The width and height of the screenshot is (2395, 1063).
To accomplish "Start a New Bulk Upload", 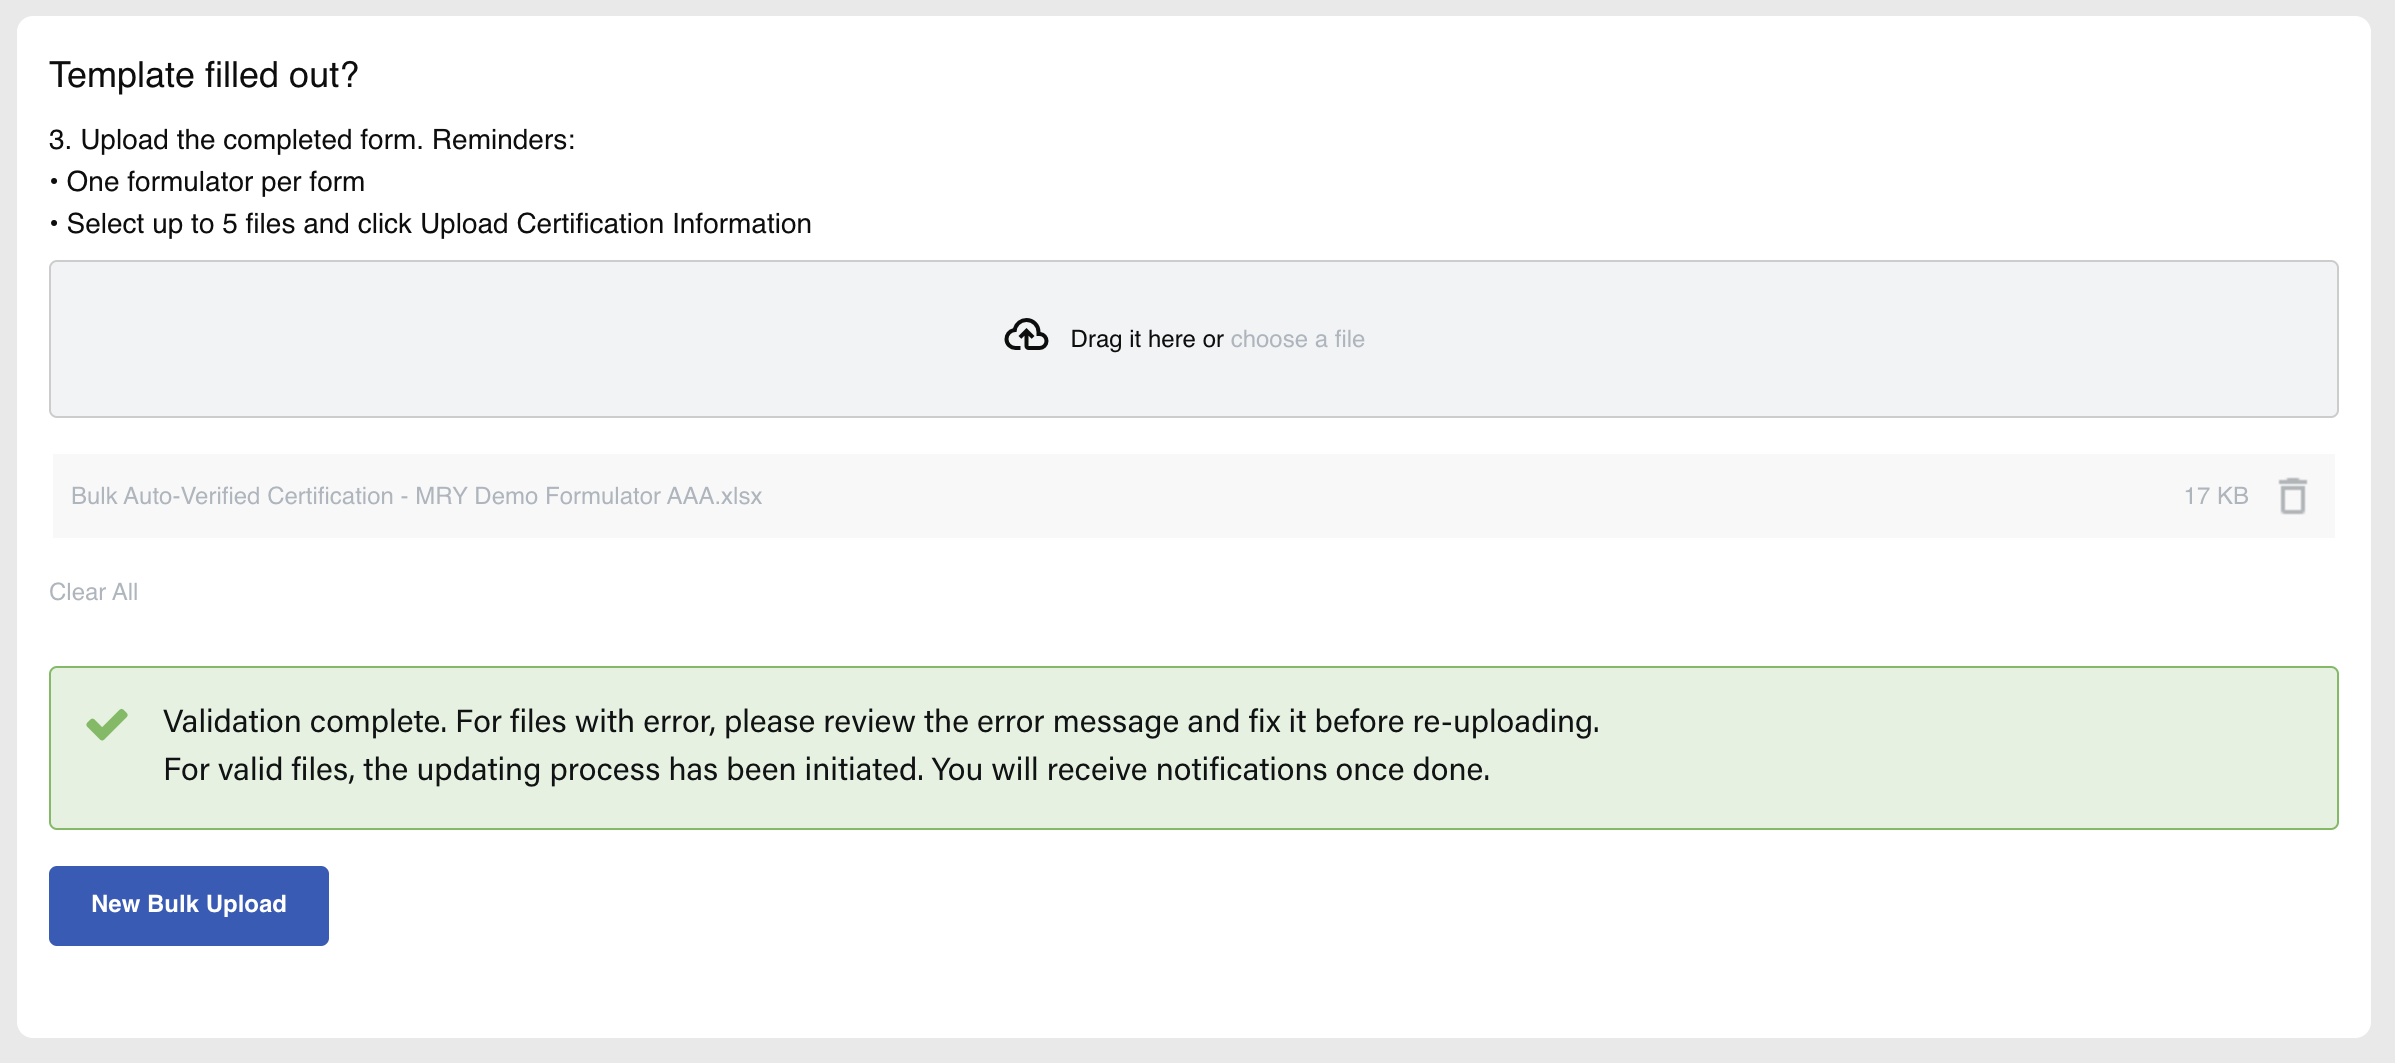I will click(x=189, y=905).
